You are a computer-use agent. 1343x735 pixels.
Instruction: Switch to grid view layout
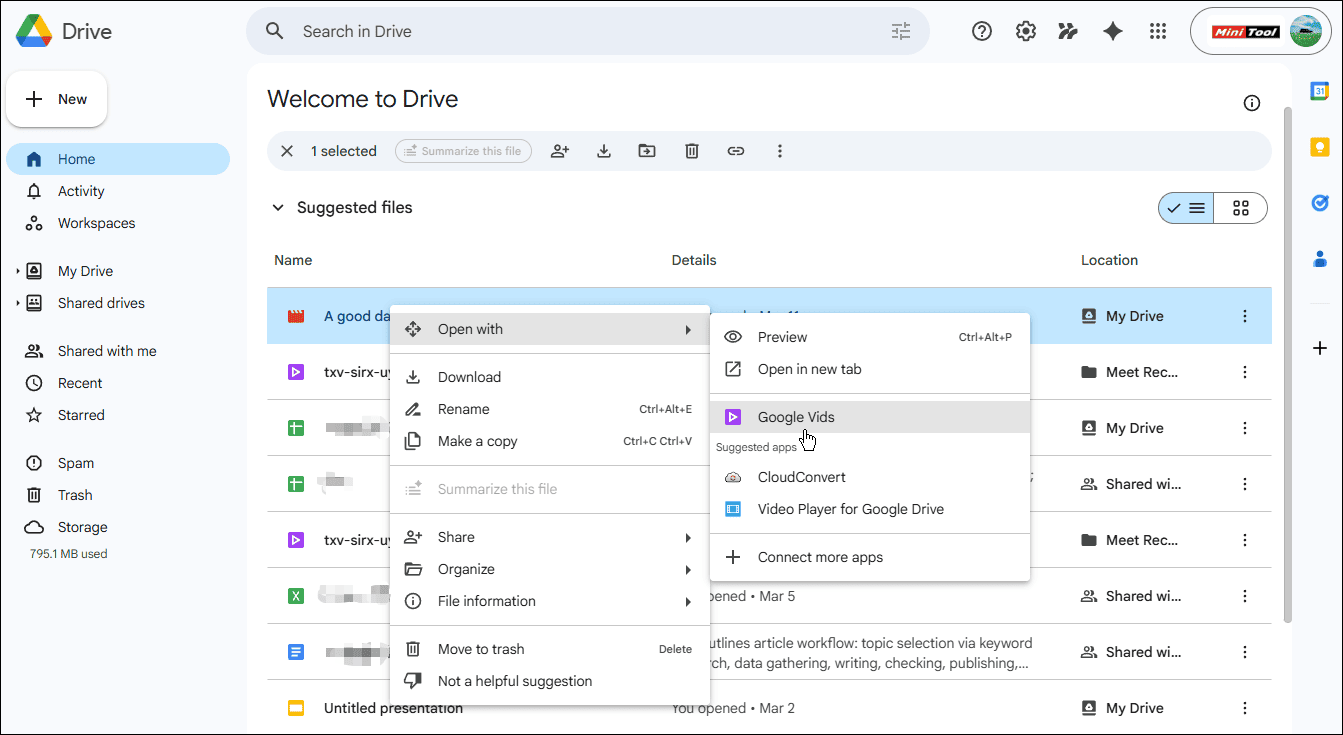[x=1240, y=208]
